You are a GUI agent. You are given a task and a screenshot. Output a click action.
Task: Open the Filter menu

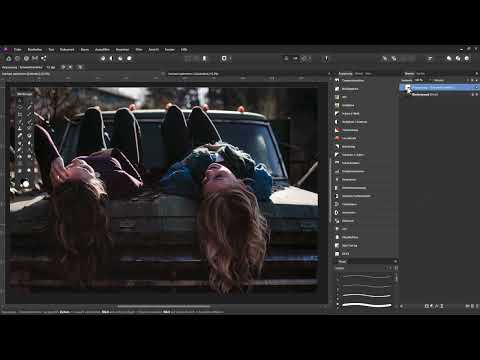click(x=139, y=49)
